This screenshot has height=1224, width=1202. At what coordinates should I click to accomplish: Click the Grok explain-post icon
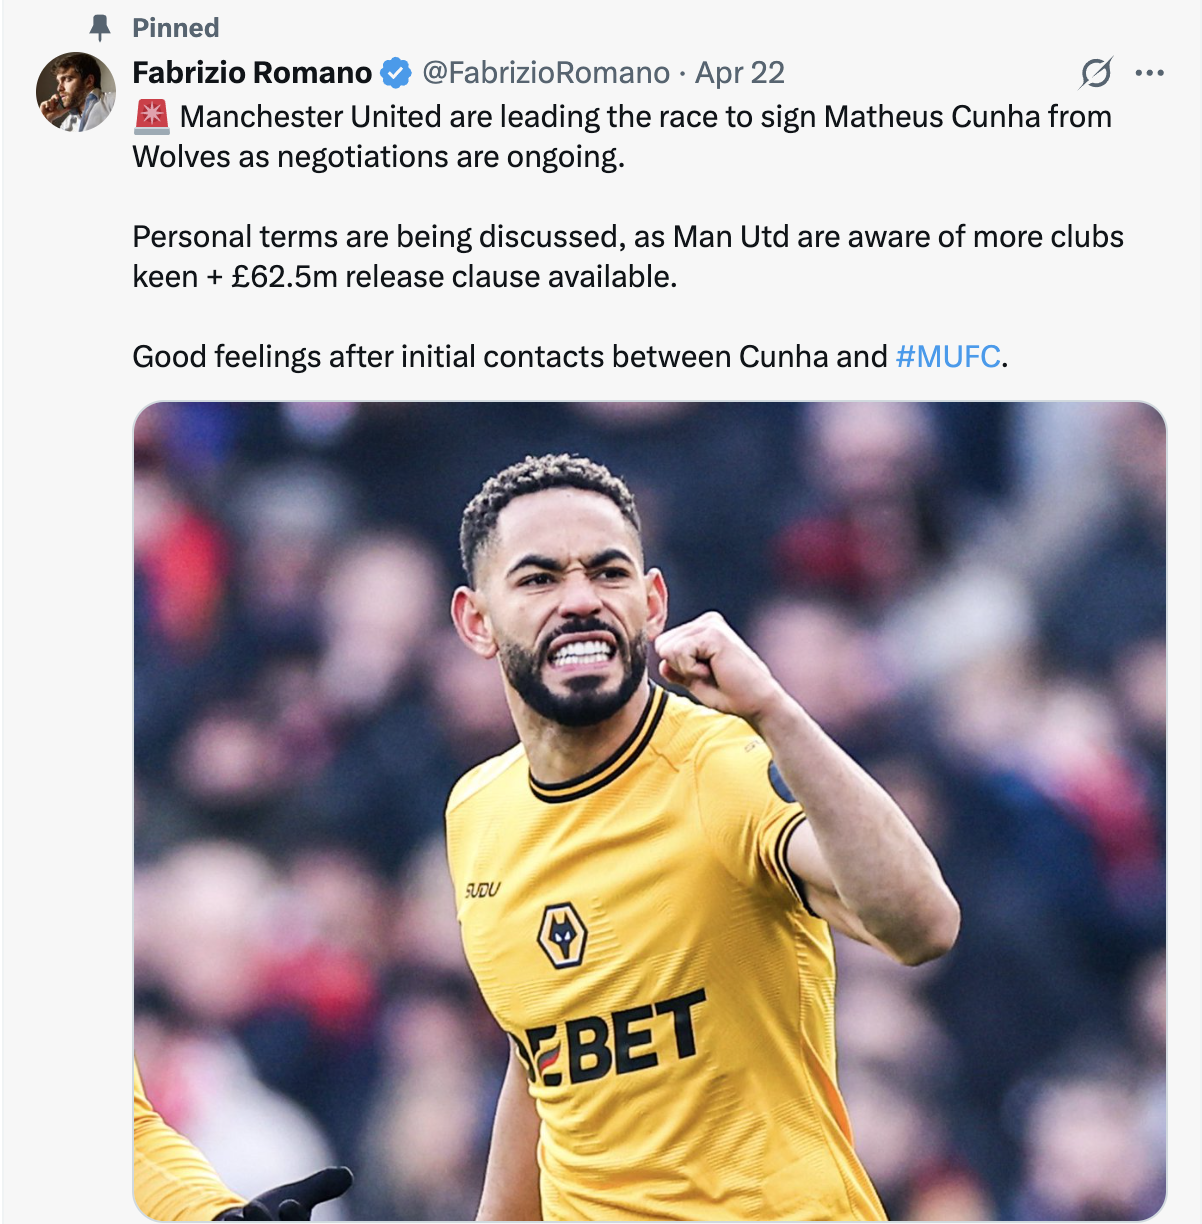tap(1096, 73)
